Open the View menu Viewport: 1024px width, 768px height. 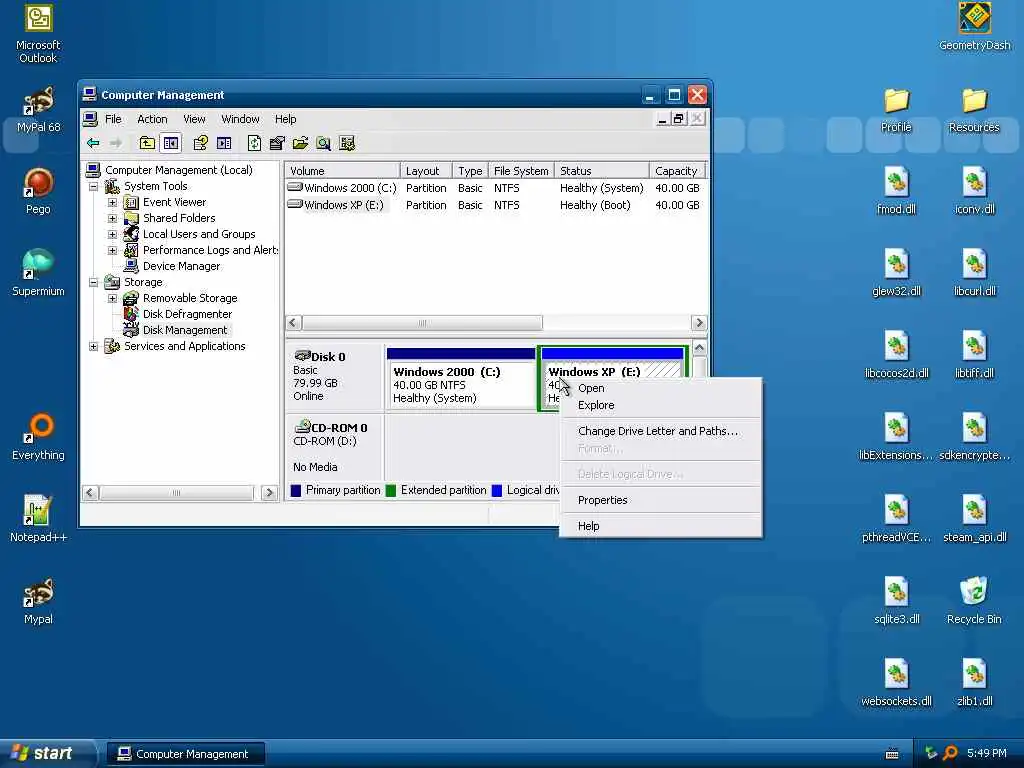coord(194,119)
